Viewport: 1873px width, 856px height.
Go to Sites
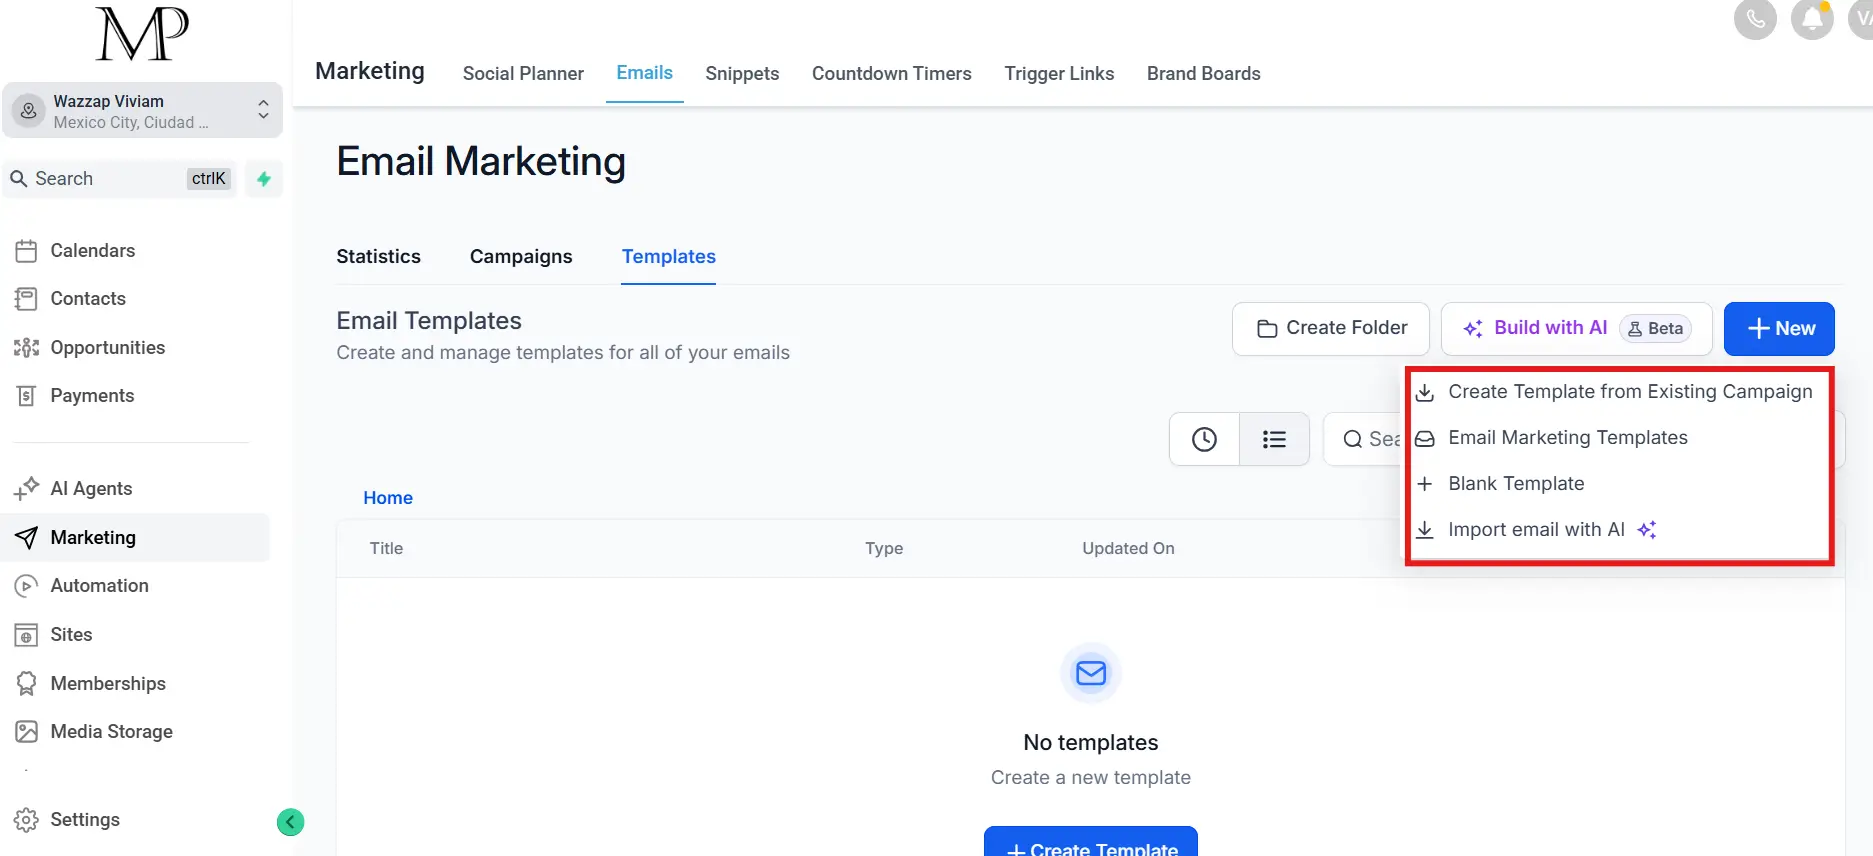click(x=71, y=634)
